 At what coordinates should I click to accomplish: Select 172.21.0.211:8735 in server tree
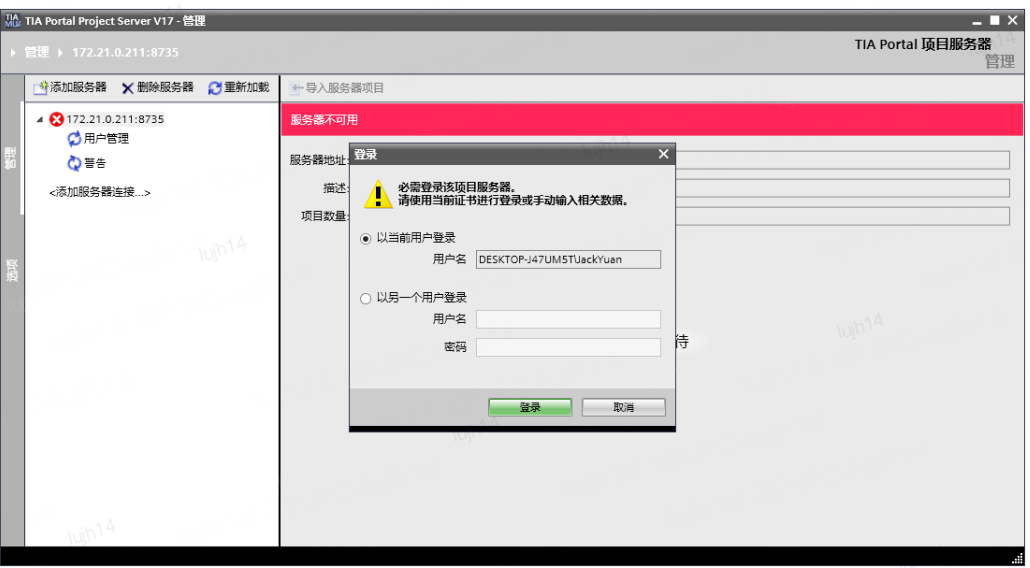pyautogui.click(x=115, y=119)
